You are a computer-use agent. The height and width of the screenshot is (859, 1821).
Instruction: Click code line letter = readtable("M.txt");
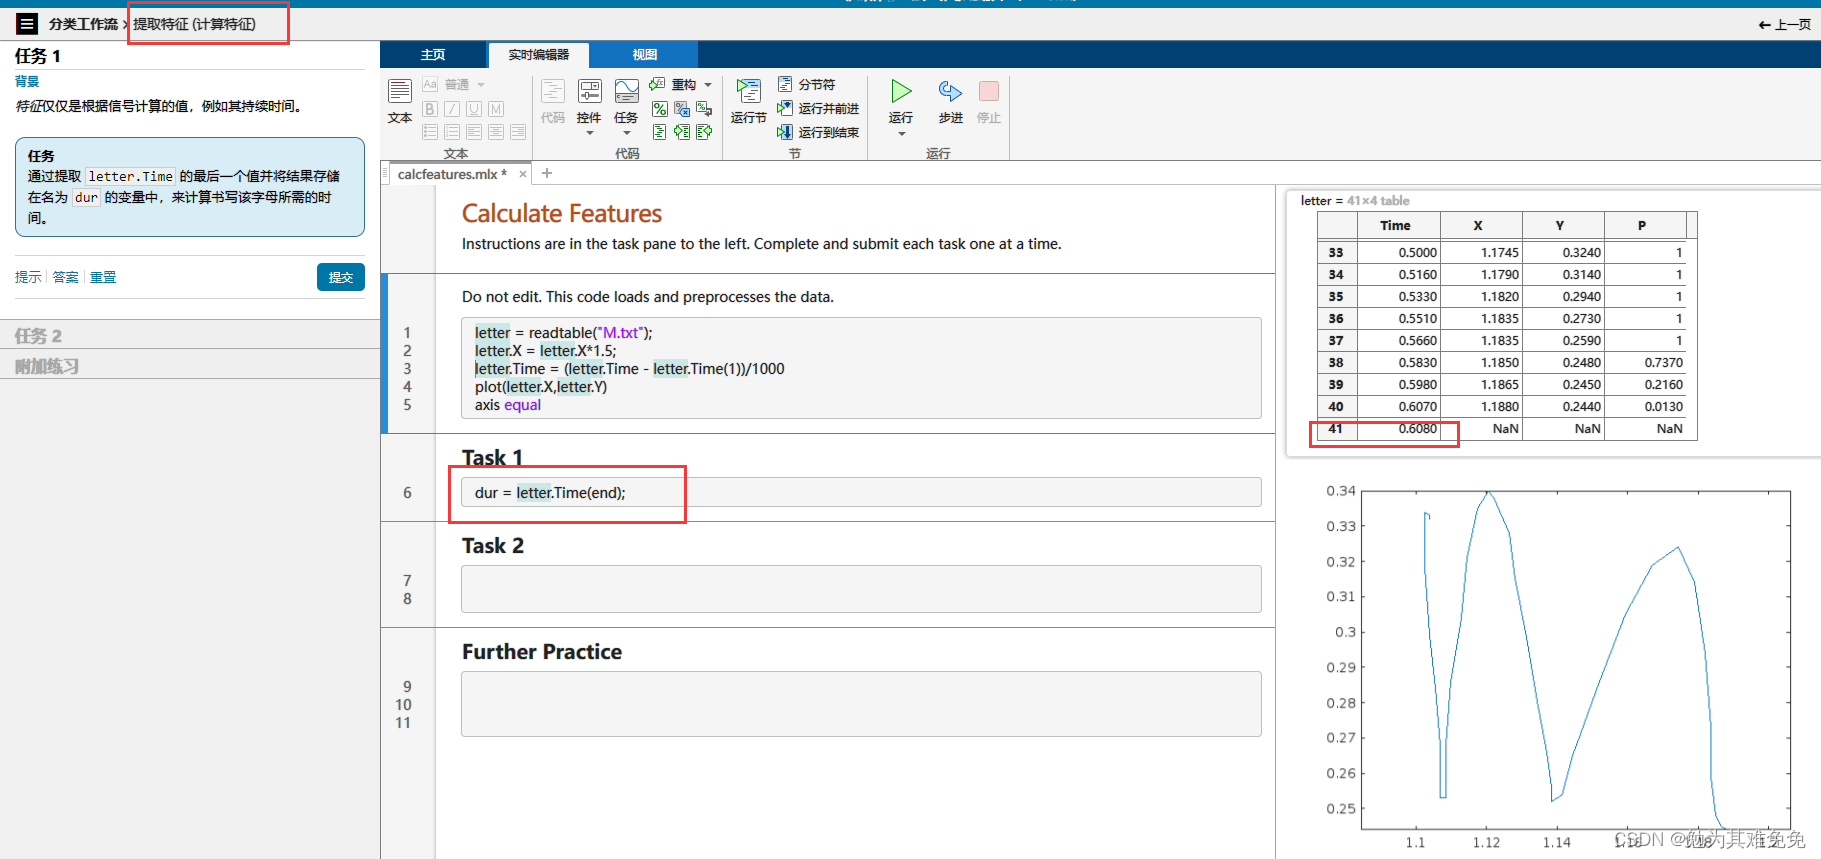tap(563, 333)
